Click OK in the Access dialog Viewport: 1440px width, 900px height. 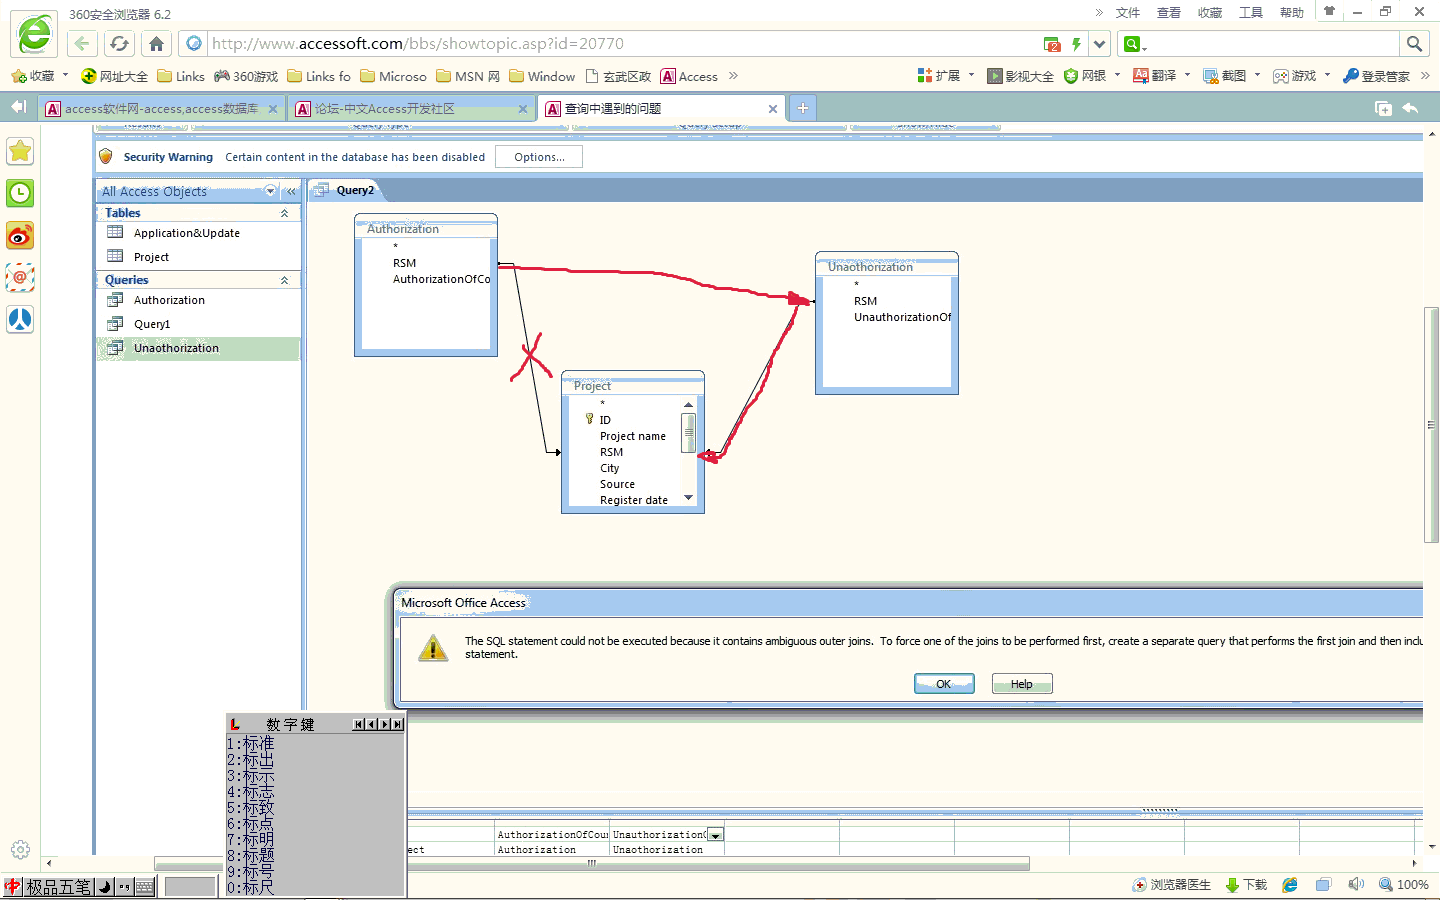coord(943,684)
